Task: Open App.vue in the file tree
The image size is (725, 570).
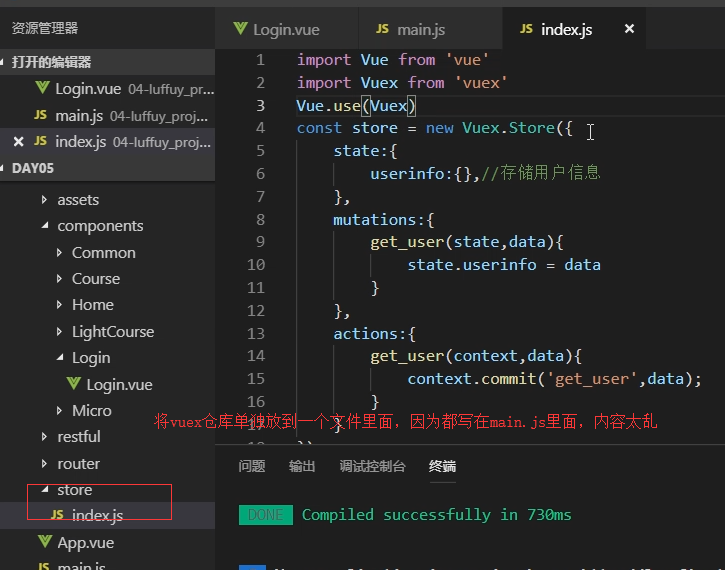Action: [107, 542]
